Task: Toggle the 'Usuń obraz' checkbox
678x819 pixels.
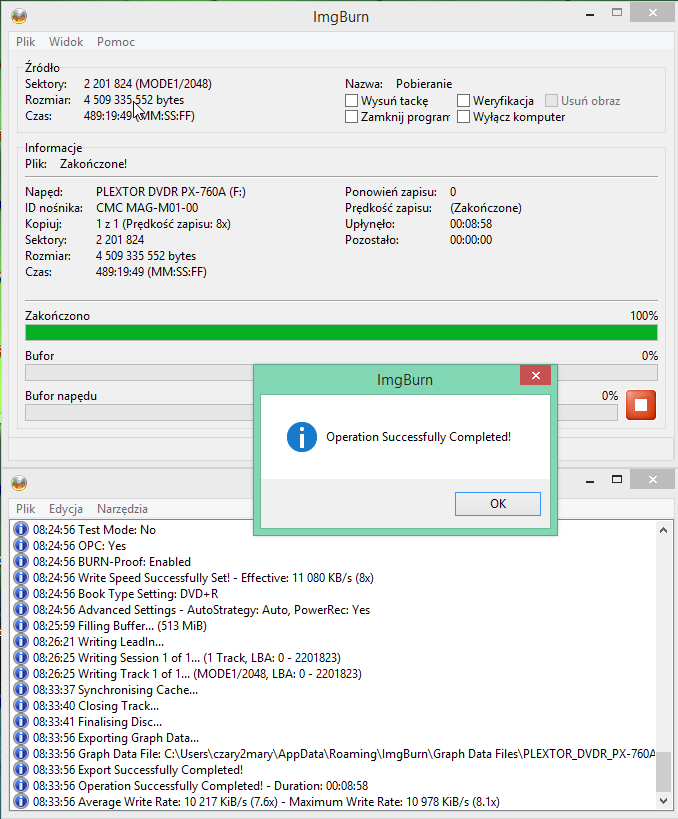Action: click(x=551, y=101)
